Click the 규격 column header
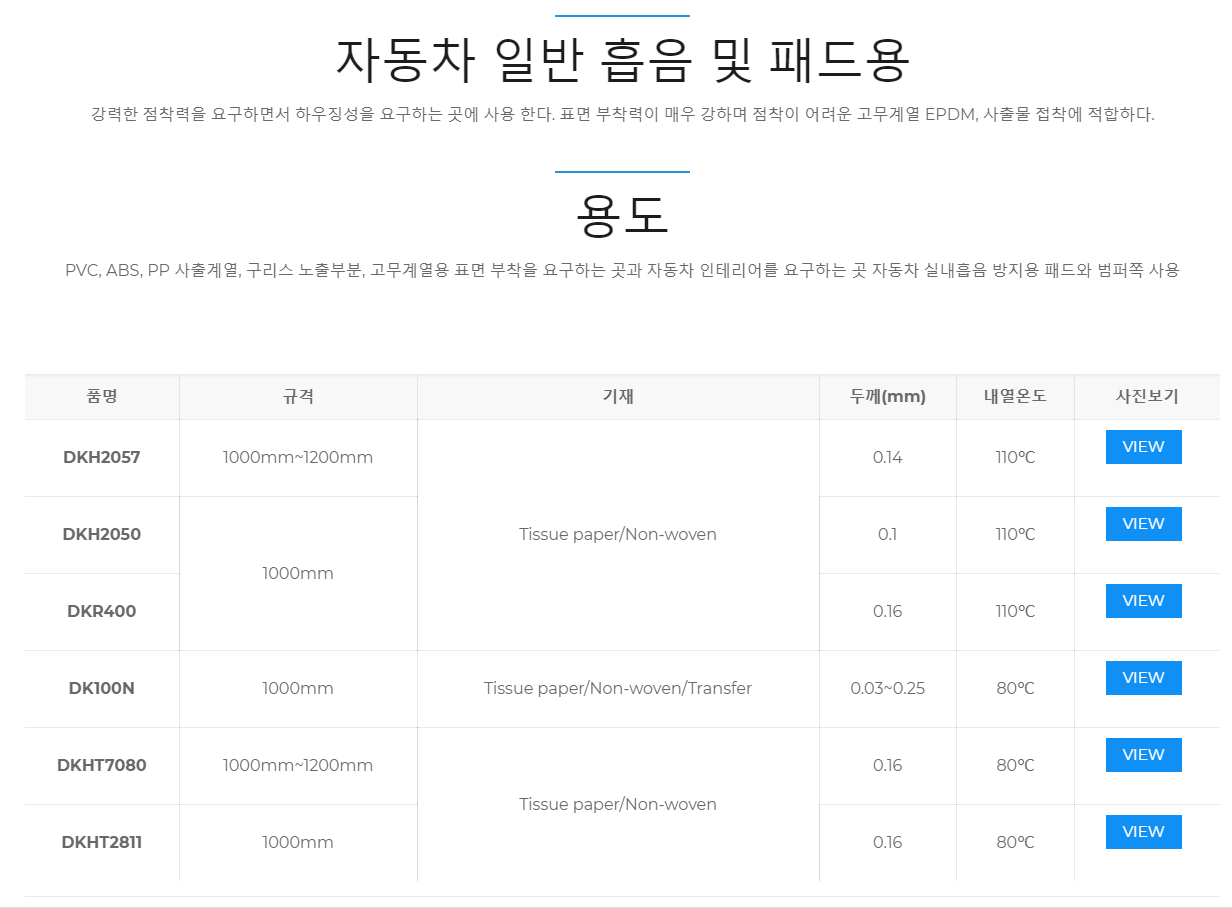The image size is (1232, 908). pyautogui.click(x=298, y=396)
